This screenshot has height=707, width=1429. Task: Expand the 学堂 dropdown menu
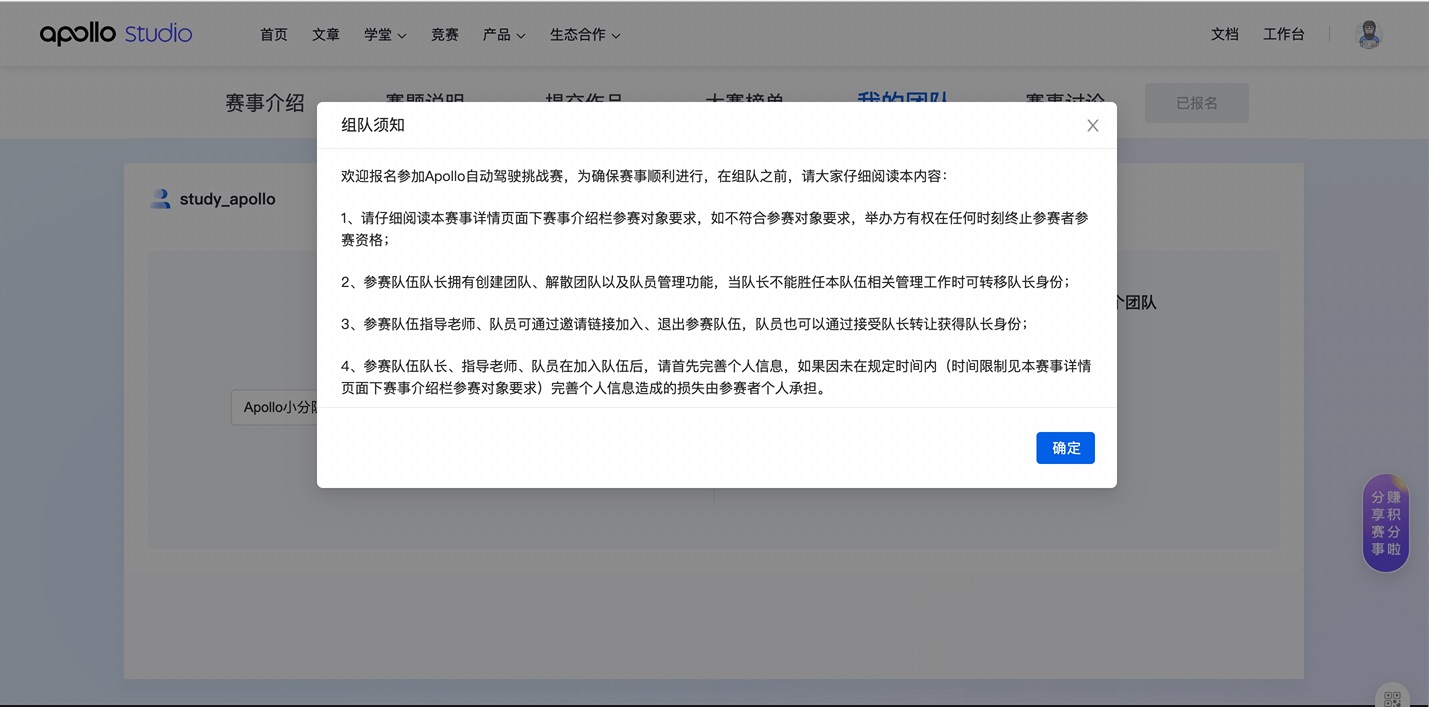(x=385, y=35)
